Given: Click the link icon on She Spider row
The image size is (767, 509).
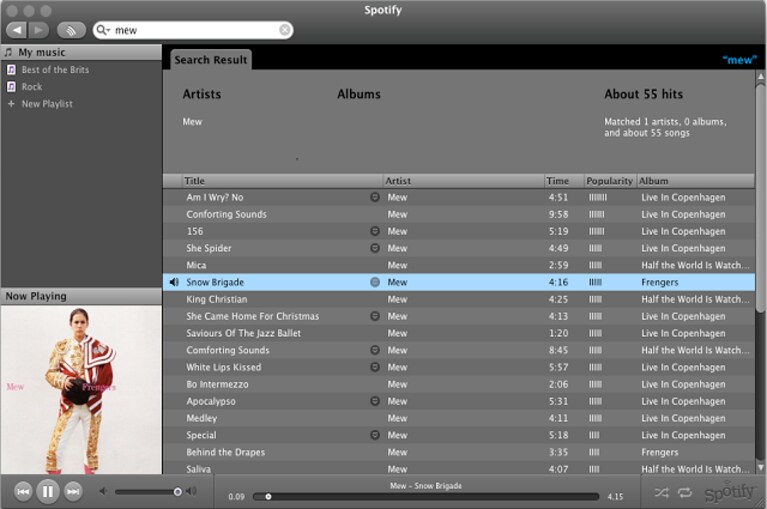Looking at the screenshot, I should [x=375, y=248].
